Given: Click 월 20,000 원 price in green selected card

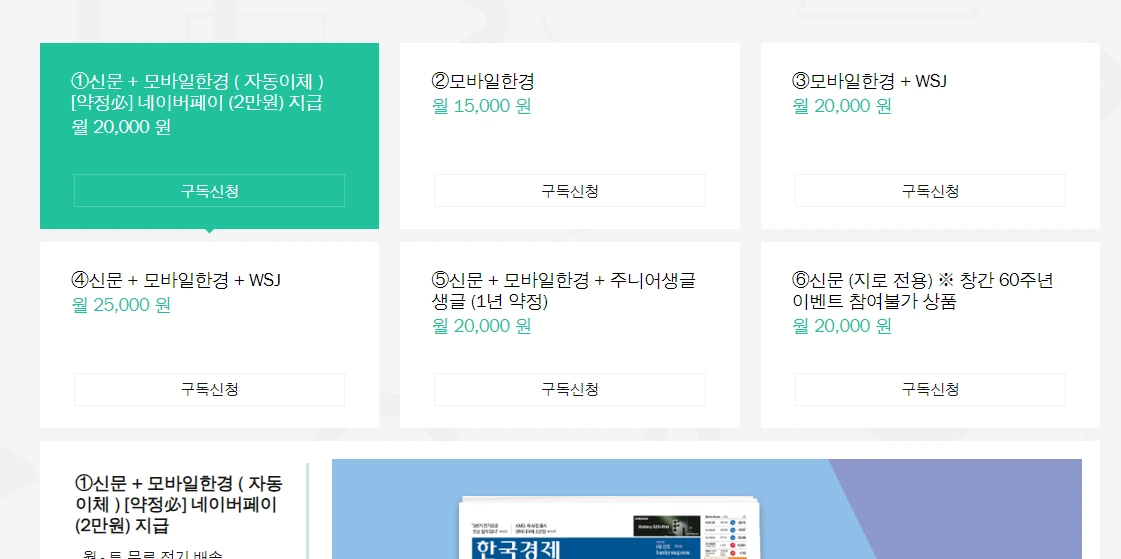Looking at the screenshot, I should tap(122, 128).
